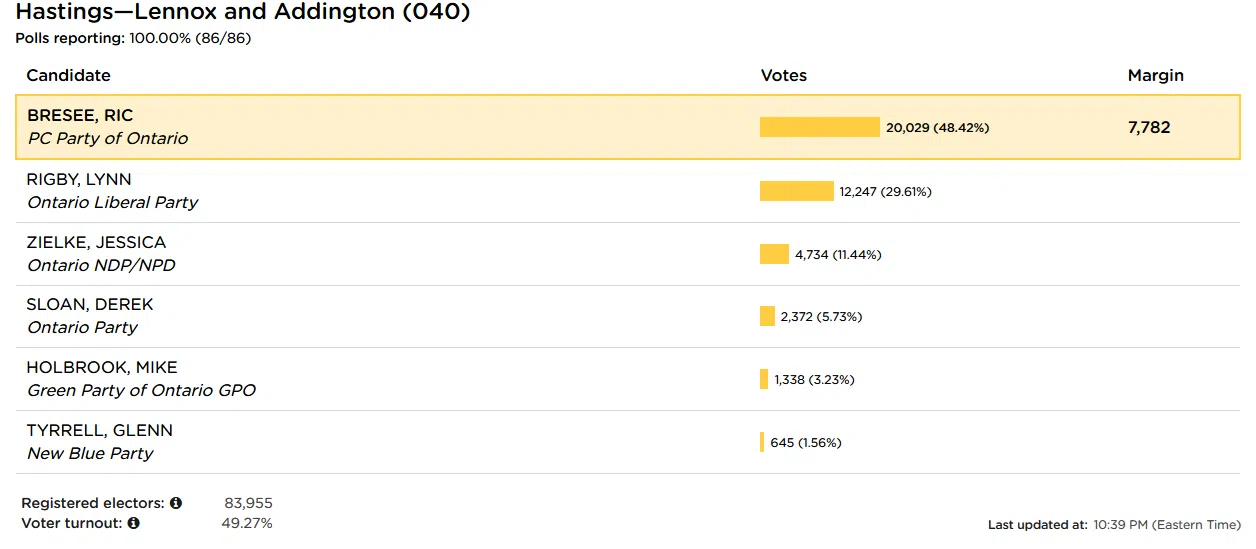Click ZIELKE, JESSICA candidate name
The height and width of the screenshot is (549, 1256).
pos(96,242)
